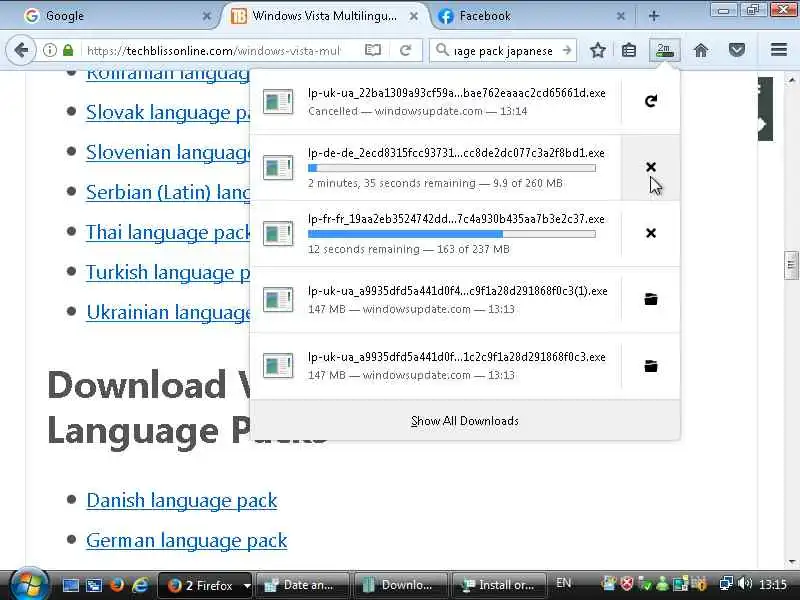Open site information via the info icon
The width and height of the screenshot is (800, 600).
(x=49, y=50)
